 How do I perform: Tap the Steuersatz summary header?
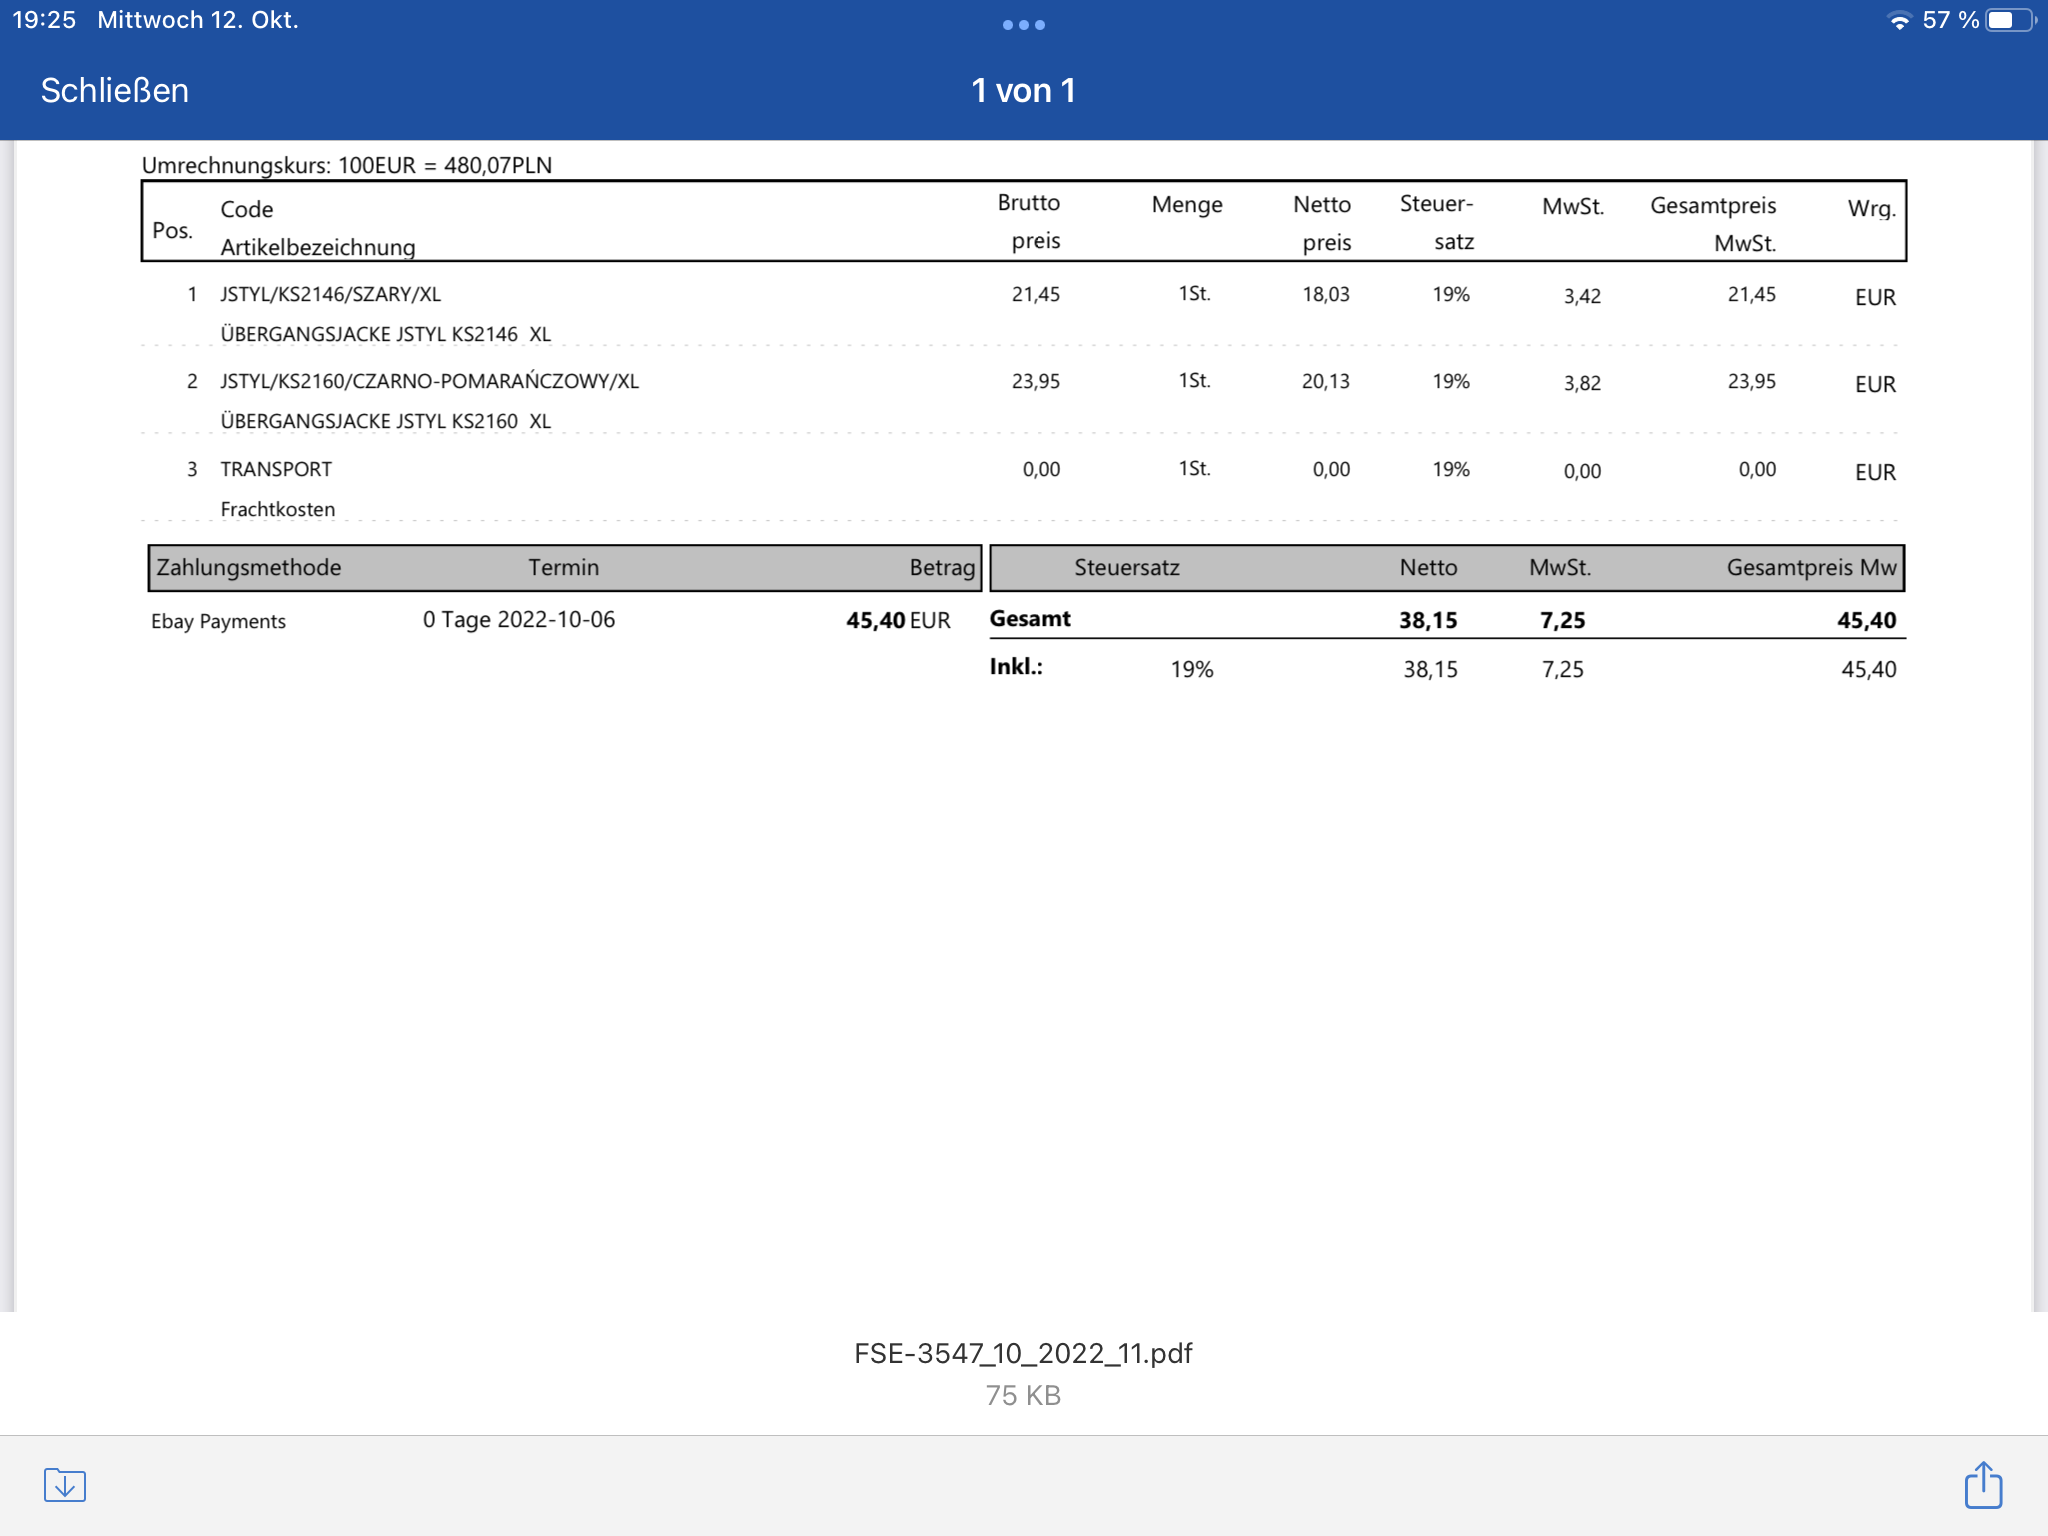coord(1126,567)
